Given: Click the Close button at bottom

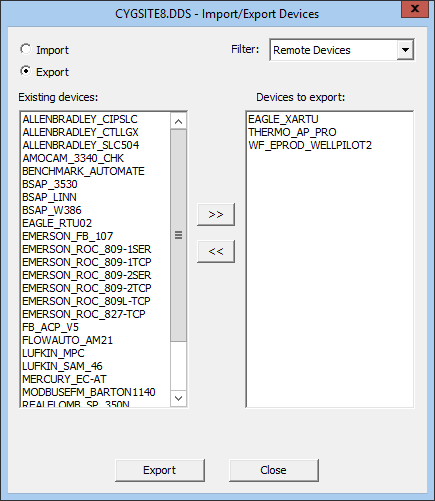Looking at the screenshot, I should coord(273,470).
